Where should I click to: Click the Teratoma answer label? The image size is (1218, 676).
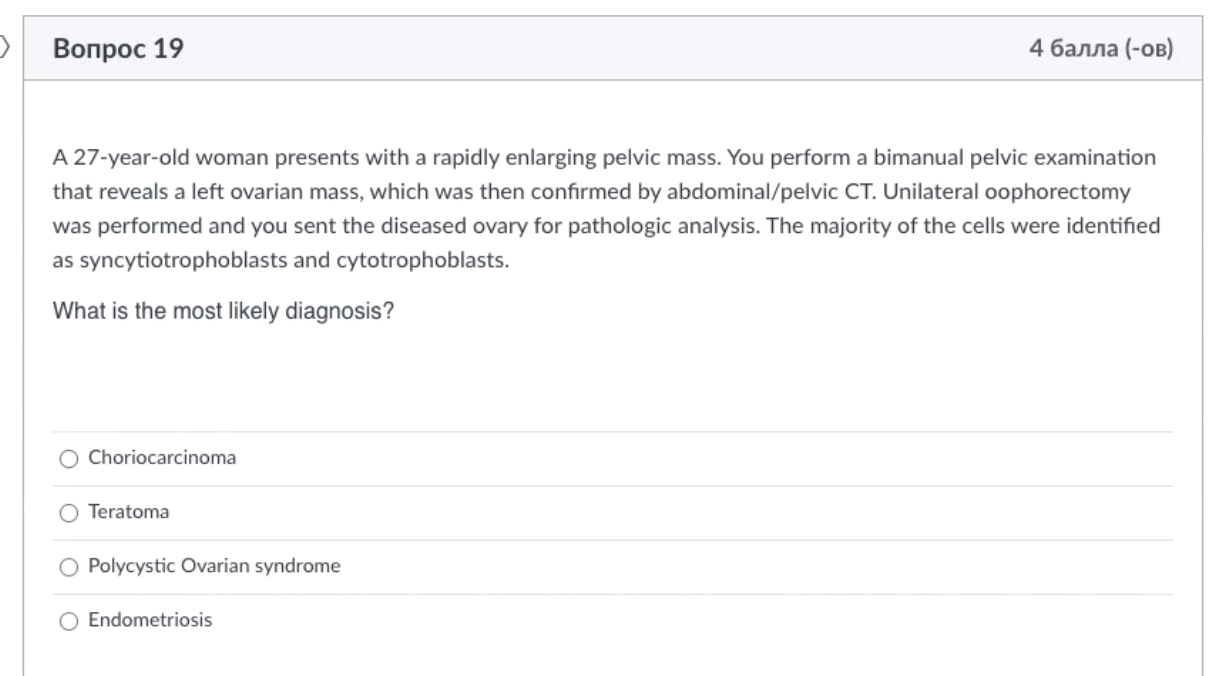point(128,513)
